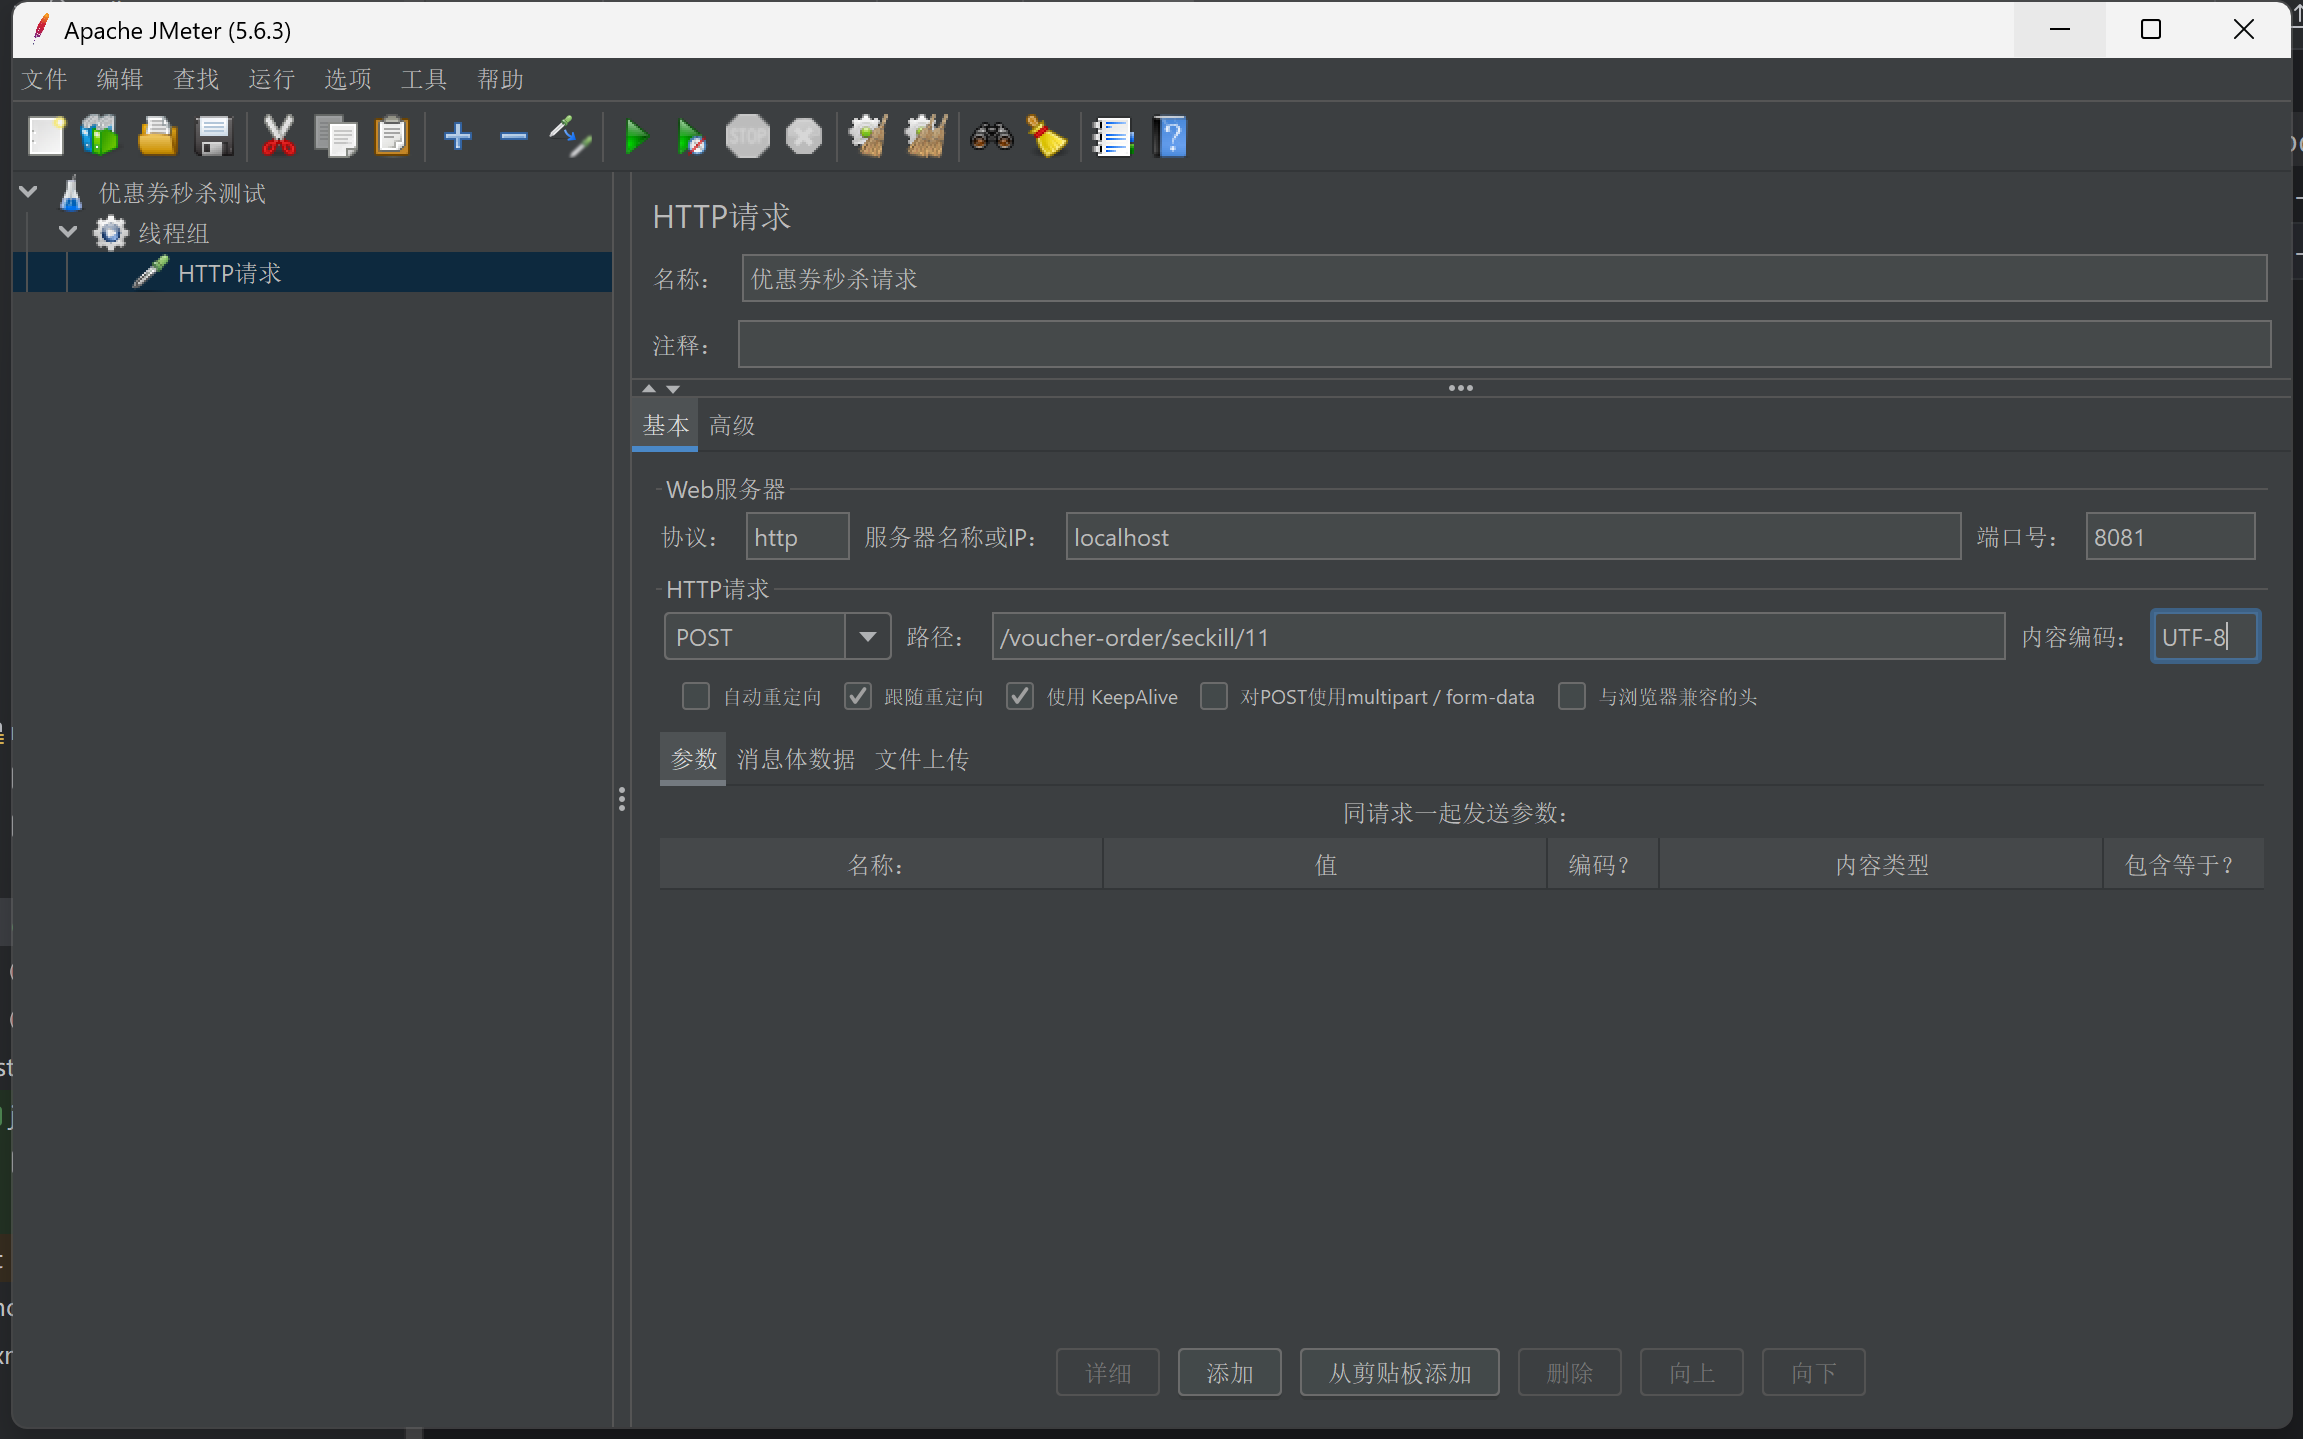
Task: Collapse the 优惠券秒杀测试 test plan node
Action: point(28,192)
